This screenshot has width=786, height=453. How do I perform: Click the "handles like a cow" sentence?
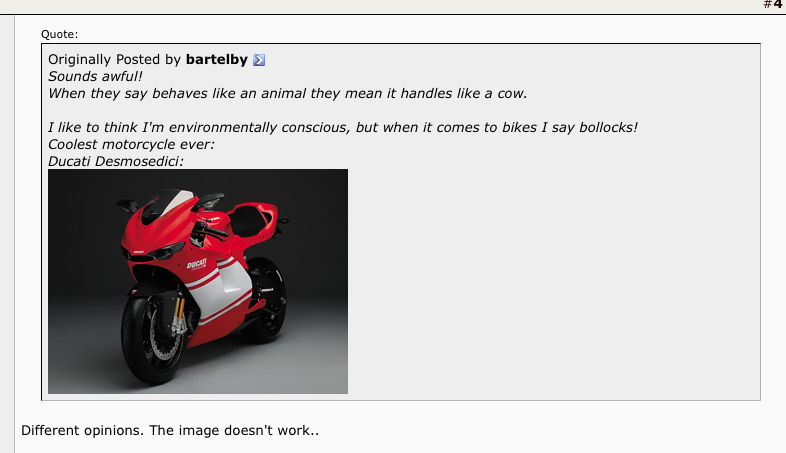[287, 94]
